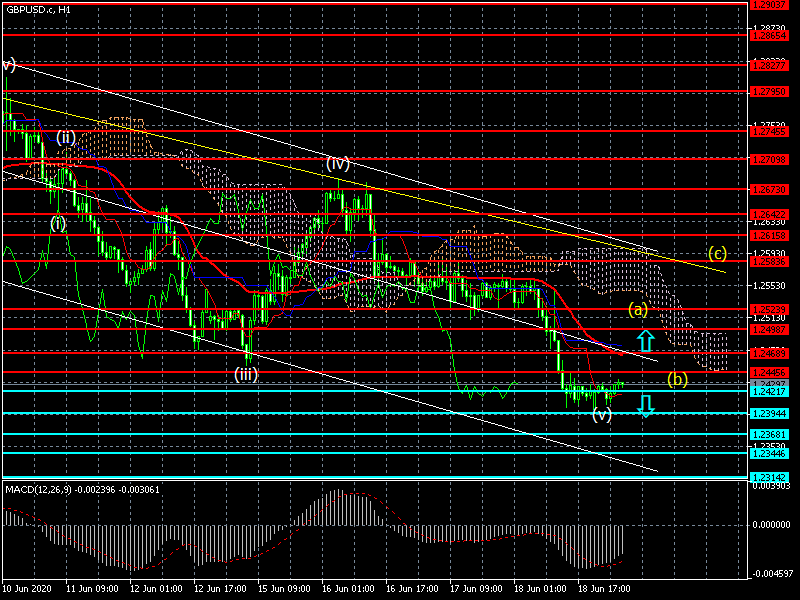Click the 11 Jun 09:00 time label

pos(92,589)
